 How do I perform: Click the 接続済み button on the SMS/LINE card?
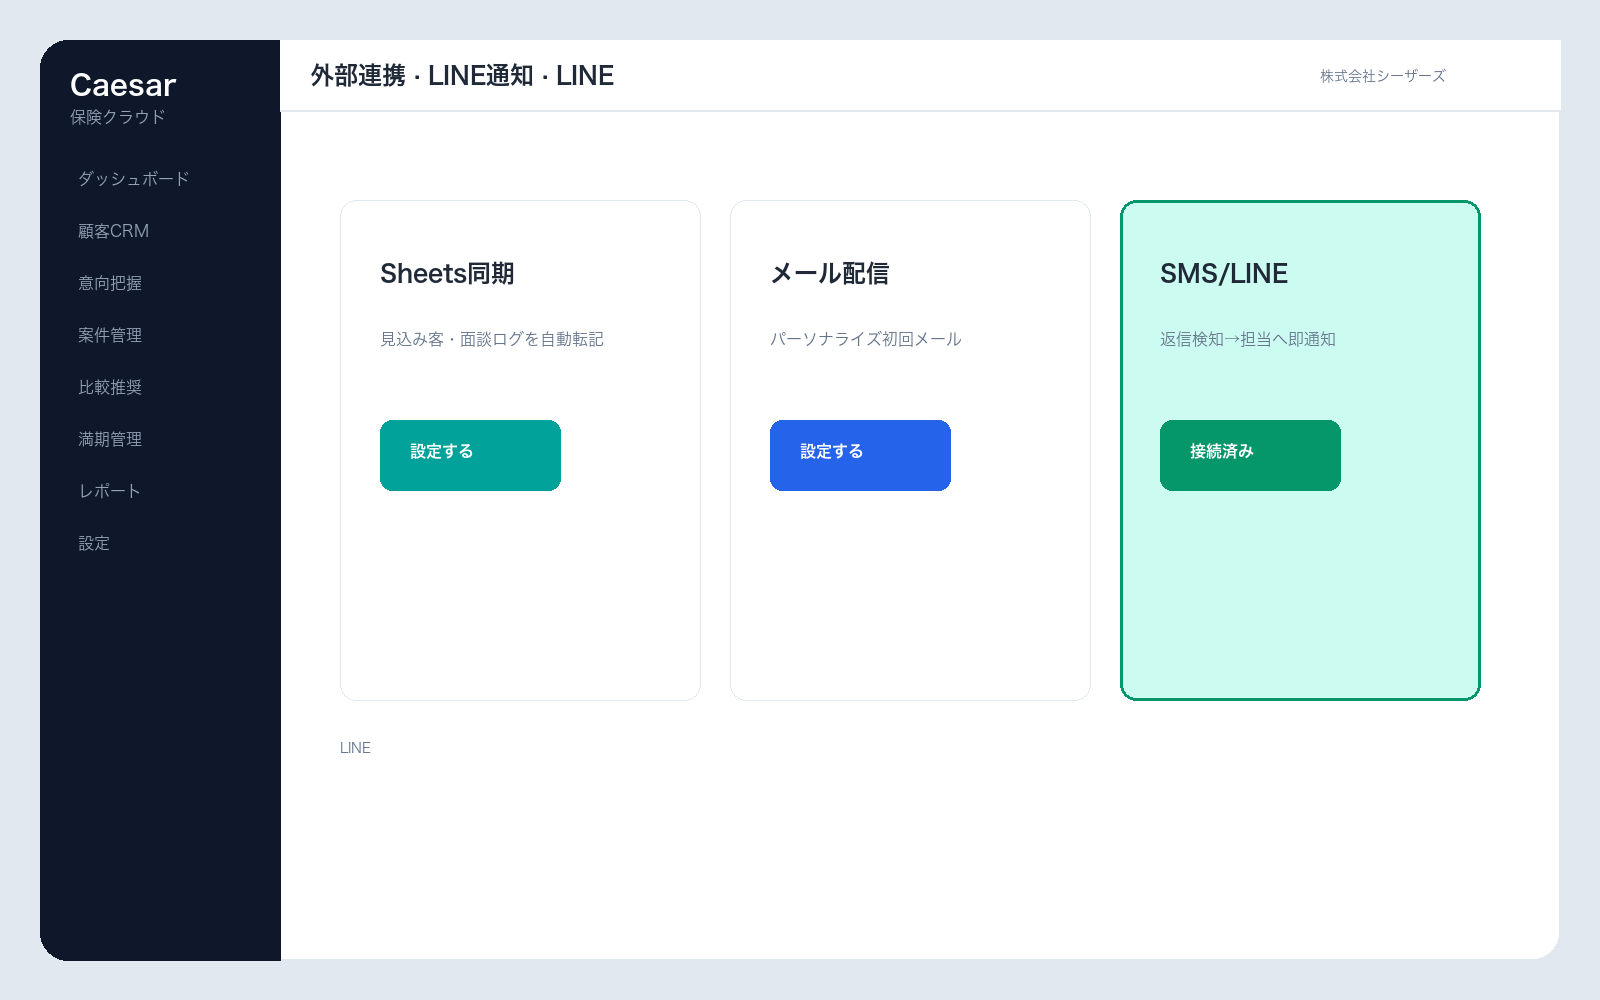tap(1250, 455)
